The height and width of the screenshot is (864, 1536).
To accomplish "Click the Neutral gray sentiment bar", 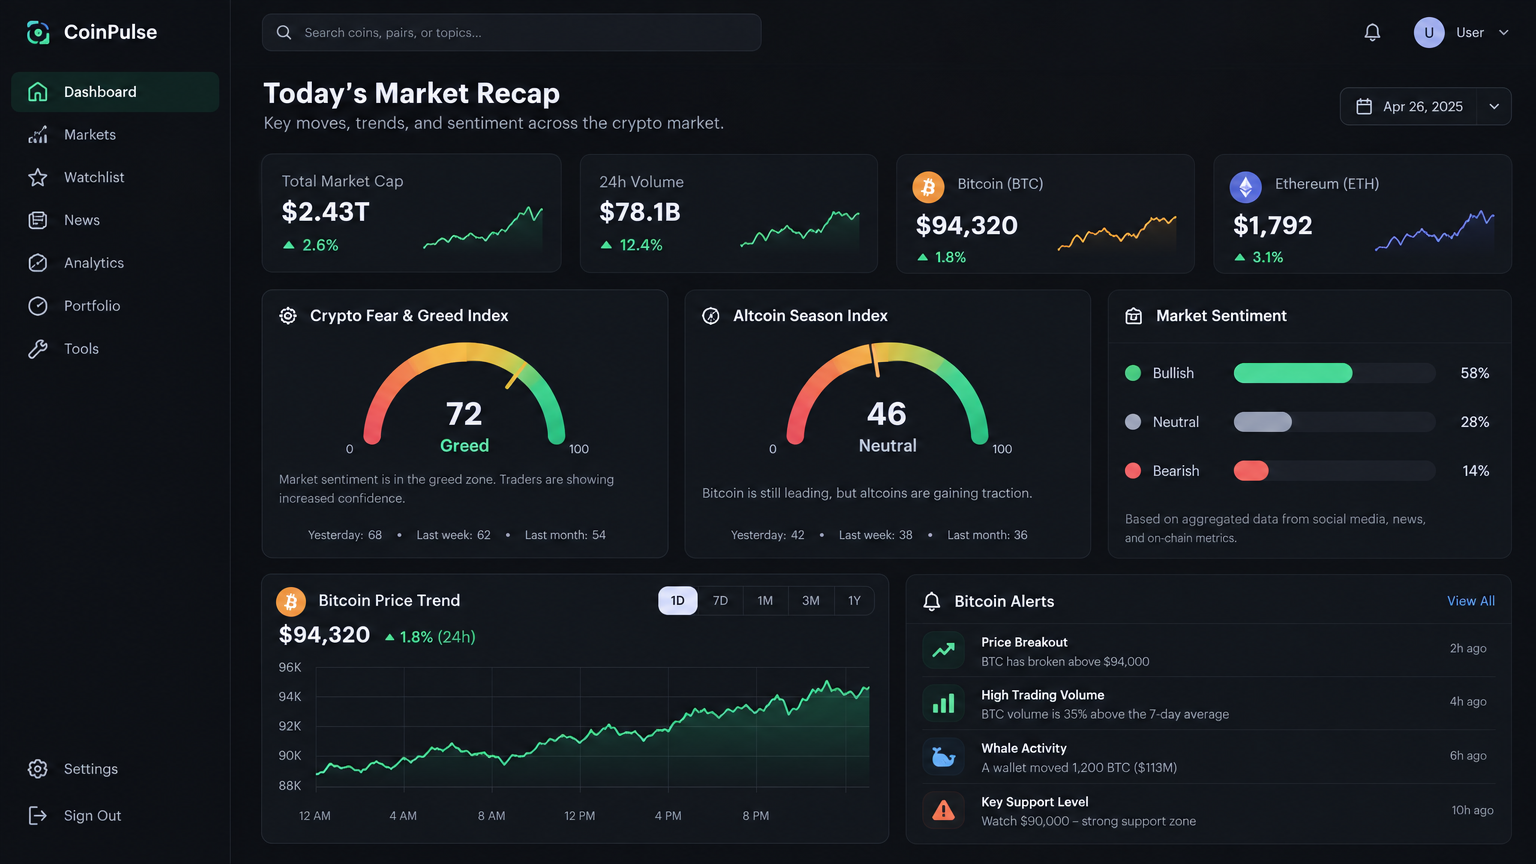I will pyautogui.click(x=1263, y=422).
